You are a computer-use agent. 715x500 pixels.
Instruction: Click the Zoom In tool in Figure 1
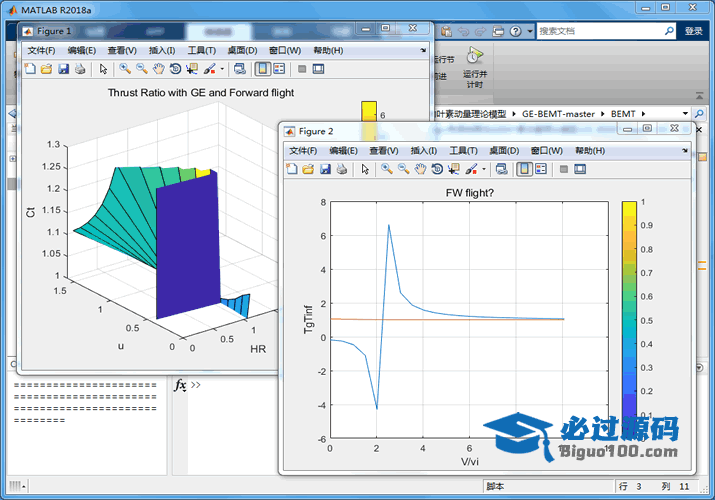coord(125,69)
